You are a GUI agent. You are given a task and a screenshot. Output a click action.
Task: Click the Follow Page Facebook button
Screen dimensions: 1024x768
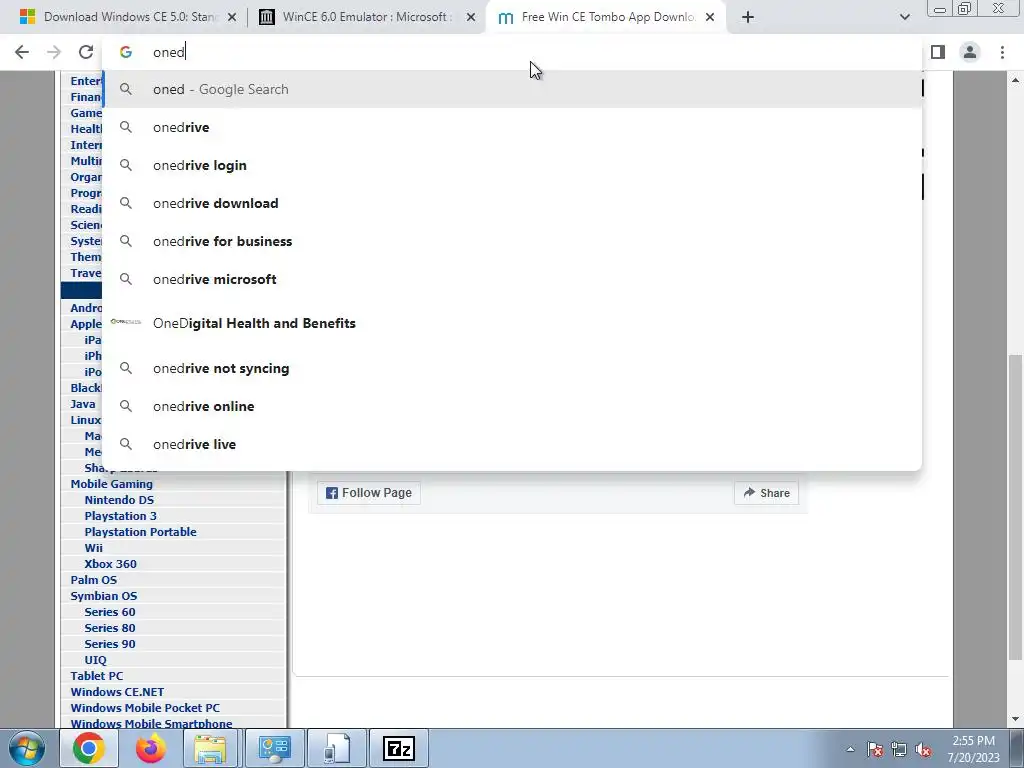369,493
